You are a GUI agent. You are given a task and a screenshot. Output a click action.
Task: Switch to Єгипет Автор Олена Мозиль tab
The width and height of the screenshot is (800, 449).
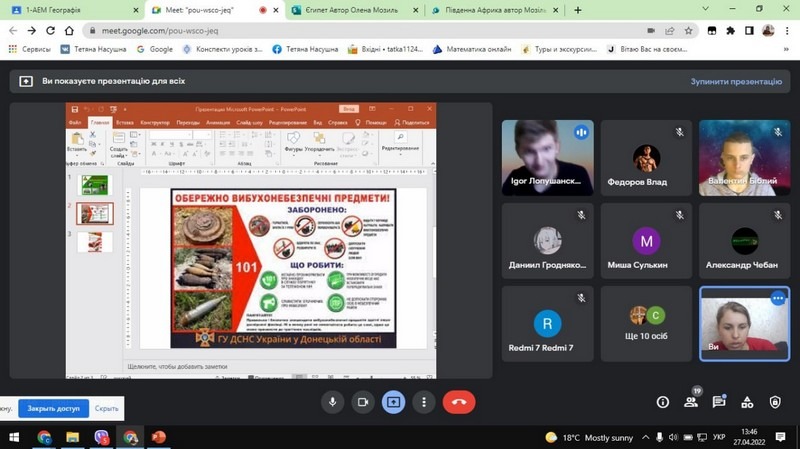pos(356,10)
